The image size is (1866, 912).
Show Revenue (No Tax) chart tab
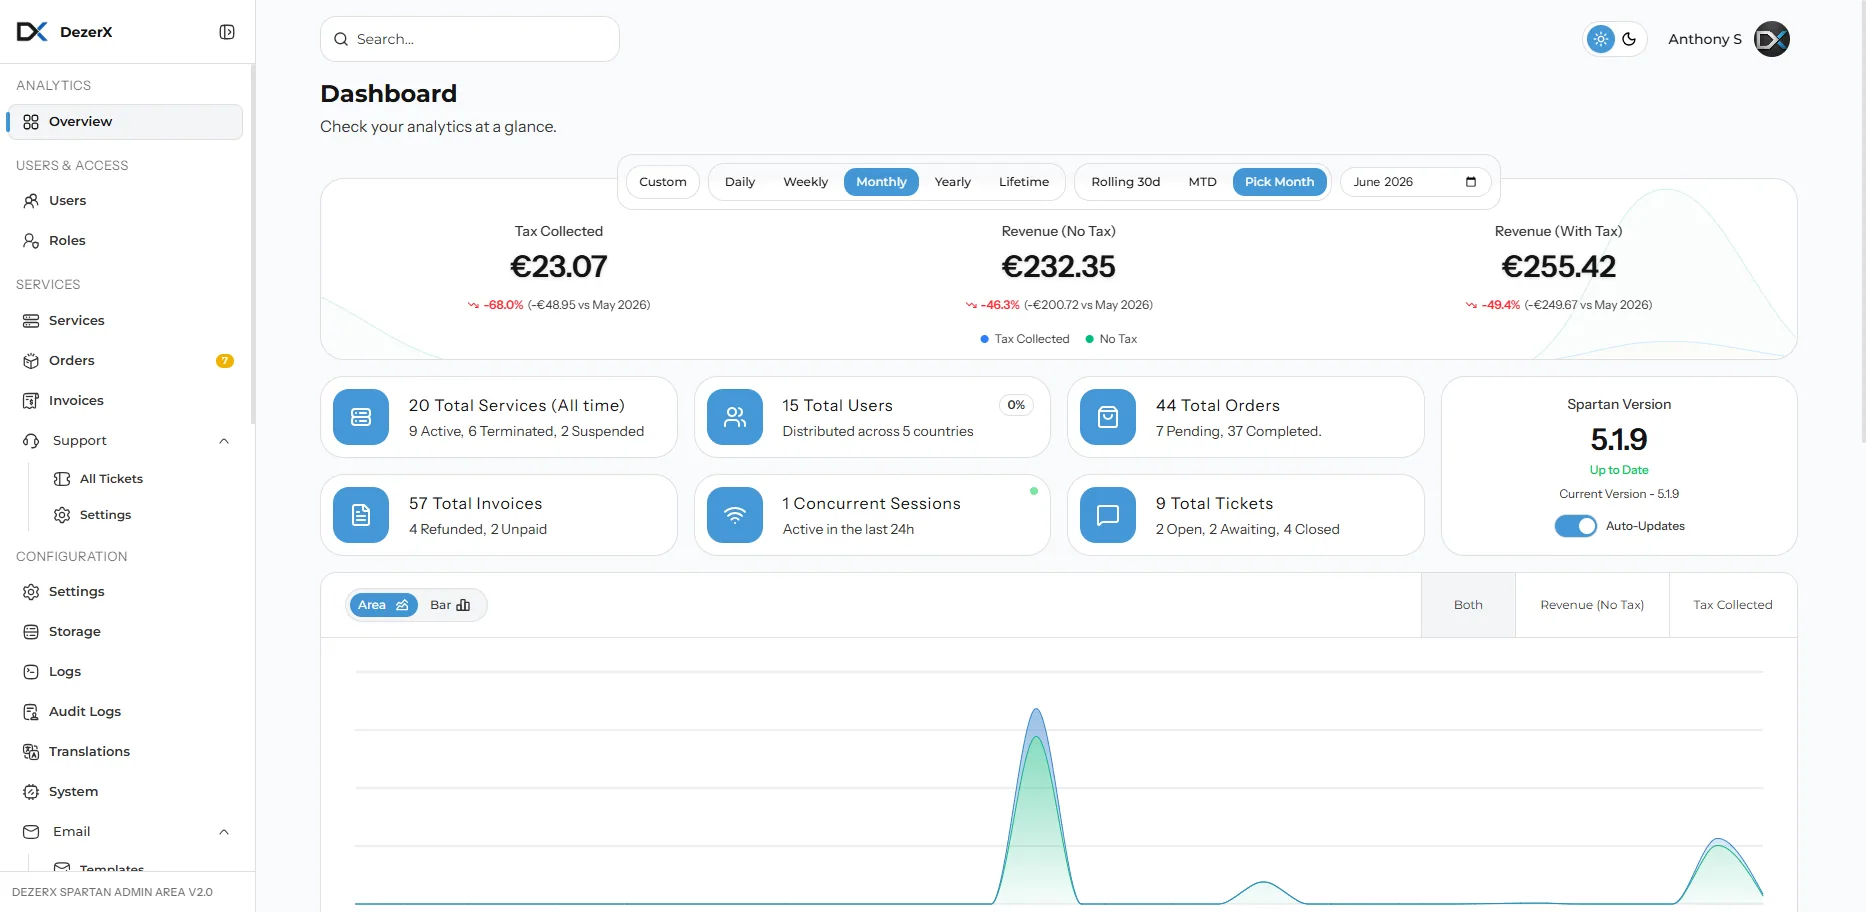(x=1592, y=605)
